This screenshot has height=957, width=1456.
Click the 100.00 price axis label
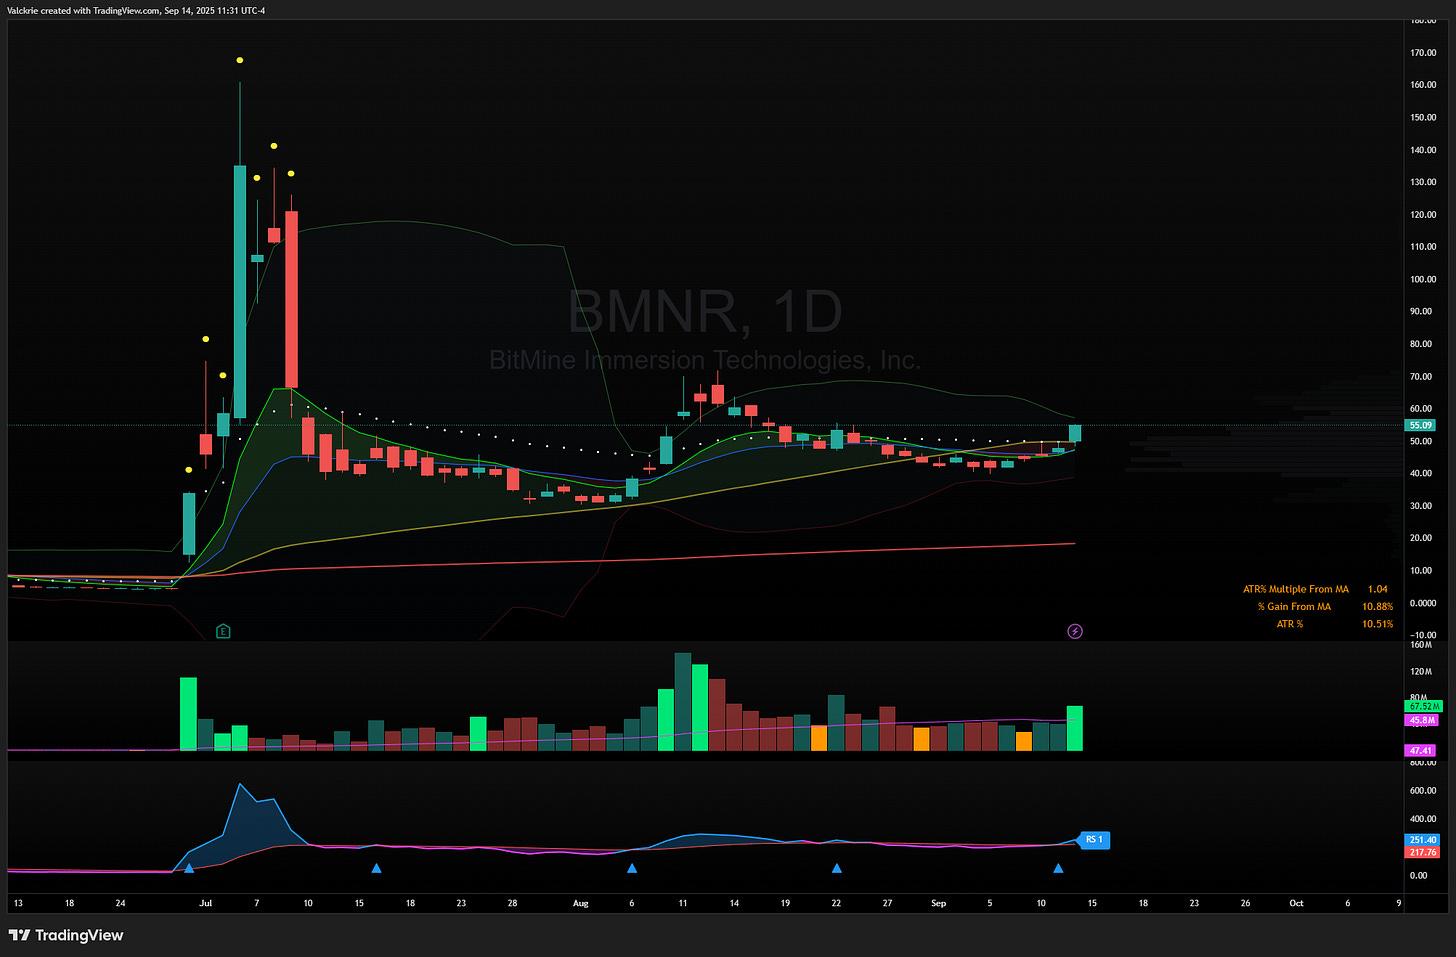(1423, 279)
